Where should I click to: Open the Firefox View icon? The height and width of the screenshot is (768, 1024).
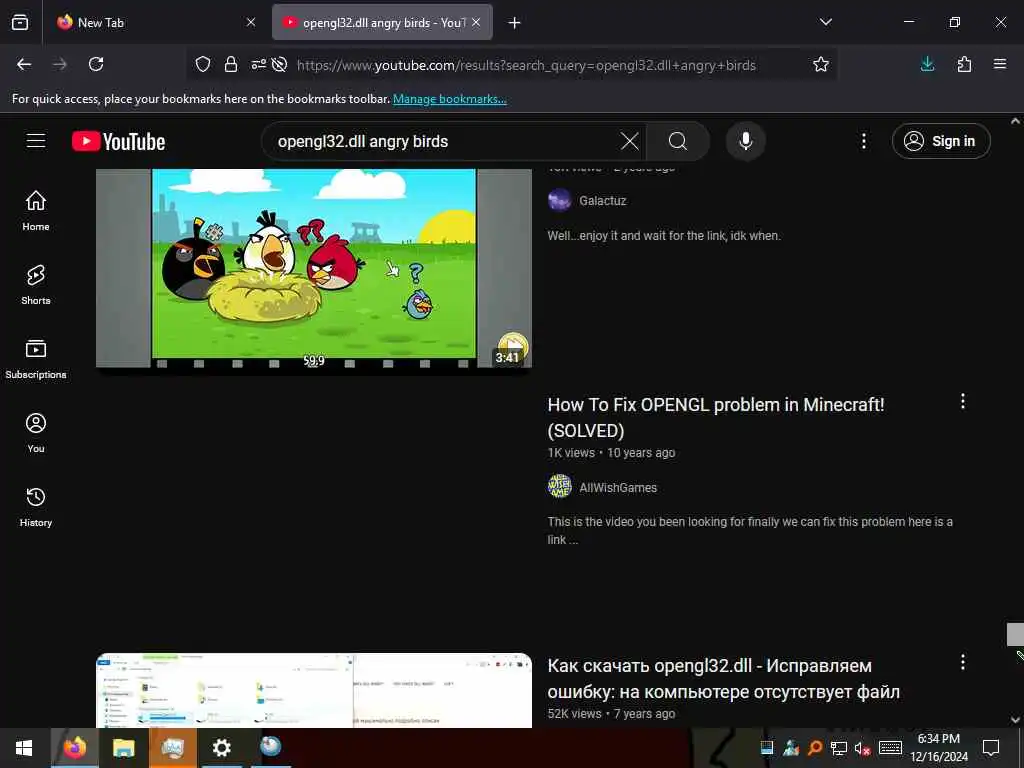(20, 22)
